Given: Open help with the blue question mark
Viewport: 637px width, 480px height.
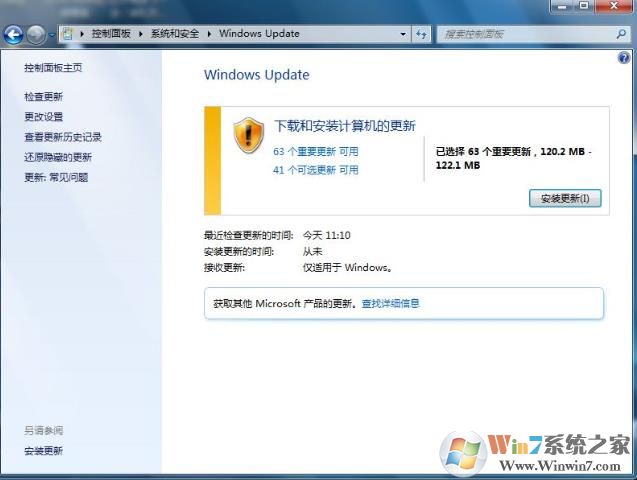Looking at the screenshot, I should [624, 58].
